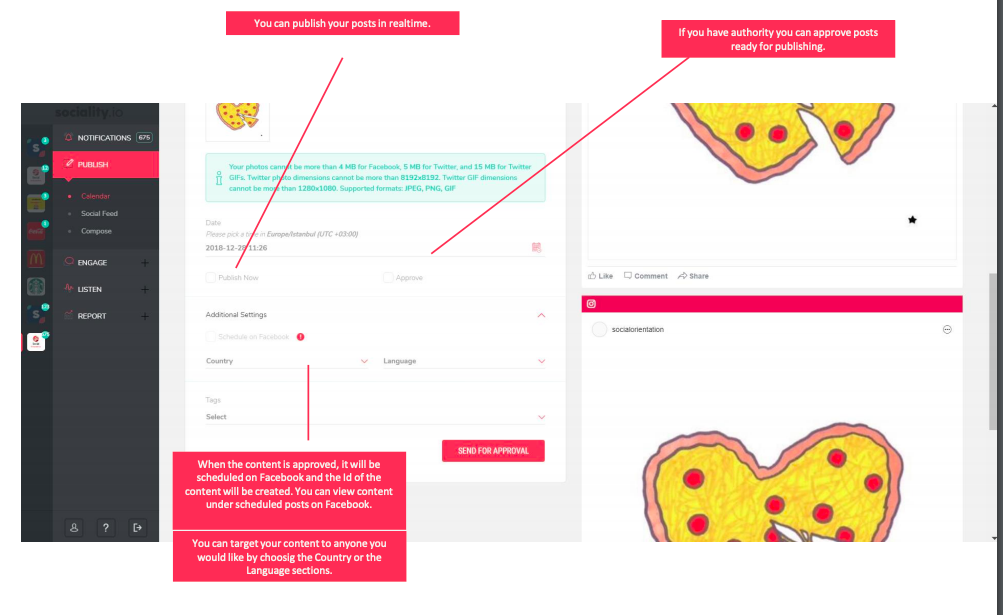
Task: Open the Country dropdown
Action: click(x=287, y=361)
